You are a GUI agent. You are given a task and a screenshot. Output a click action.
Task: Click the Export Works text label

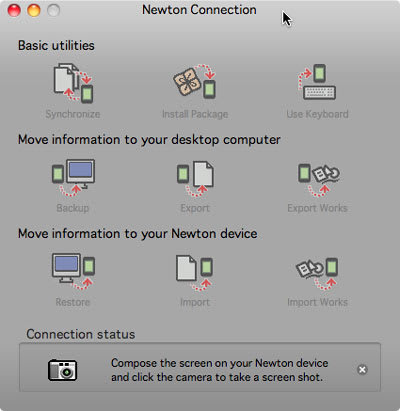click(x=317, y=208)
